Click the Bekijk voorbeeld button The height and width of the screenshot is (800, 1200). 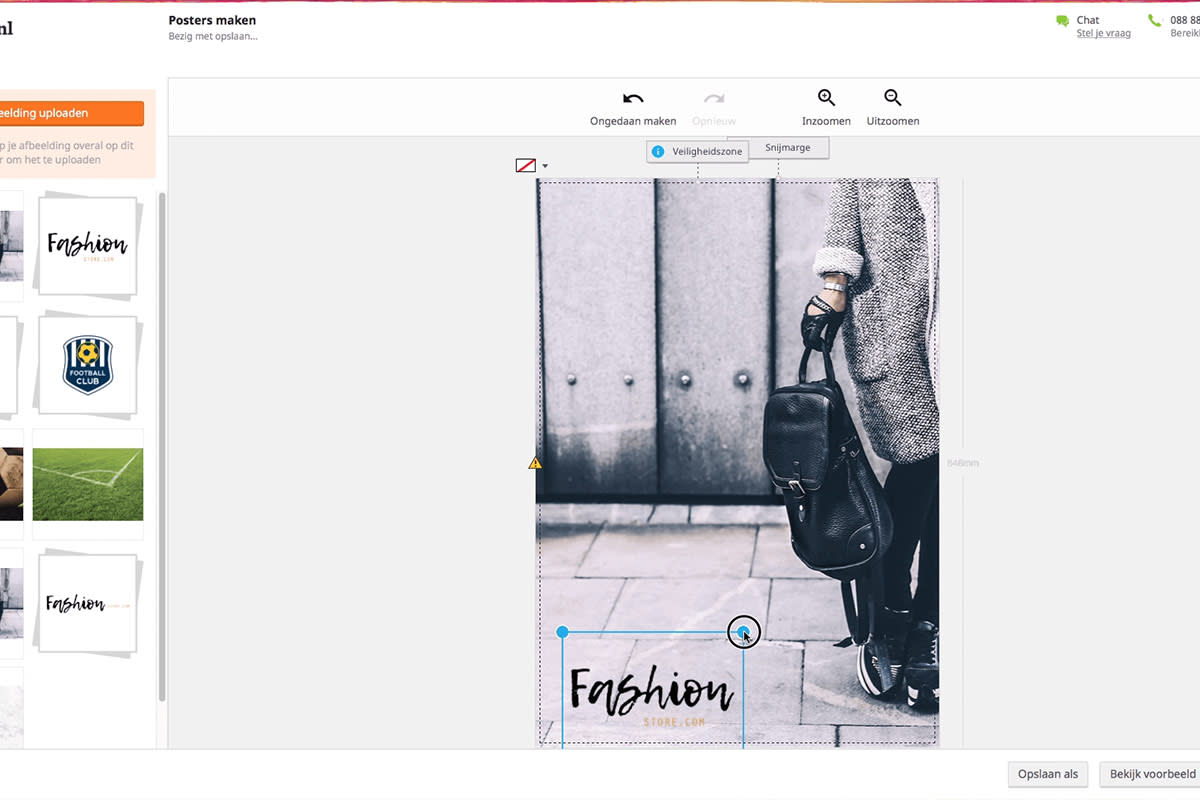point(1151,774)
